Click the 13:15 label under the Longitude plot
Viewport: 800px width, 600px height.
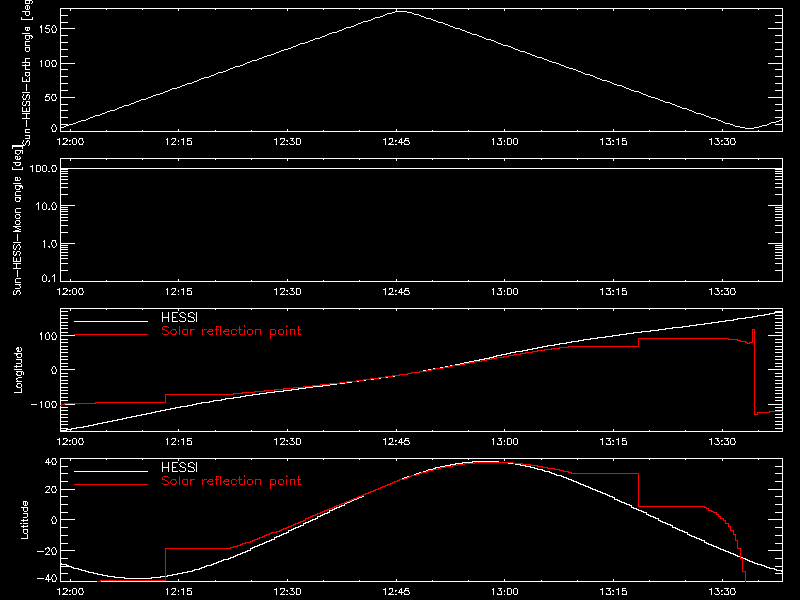[x=613, y=441]
